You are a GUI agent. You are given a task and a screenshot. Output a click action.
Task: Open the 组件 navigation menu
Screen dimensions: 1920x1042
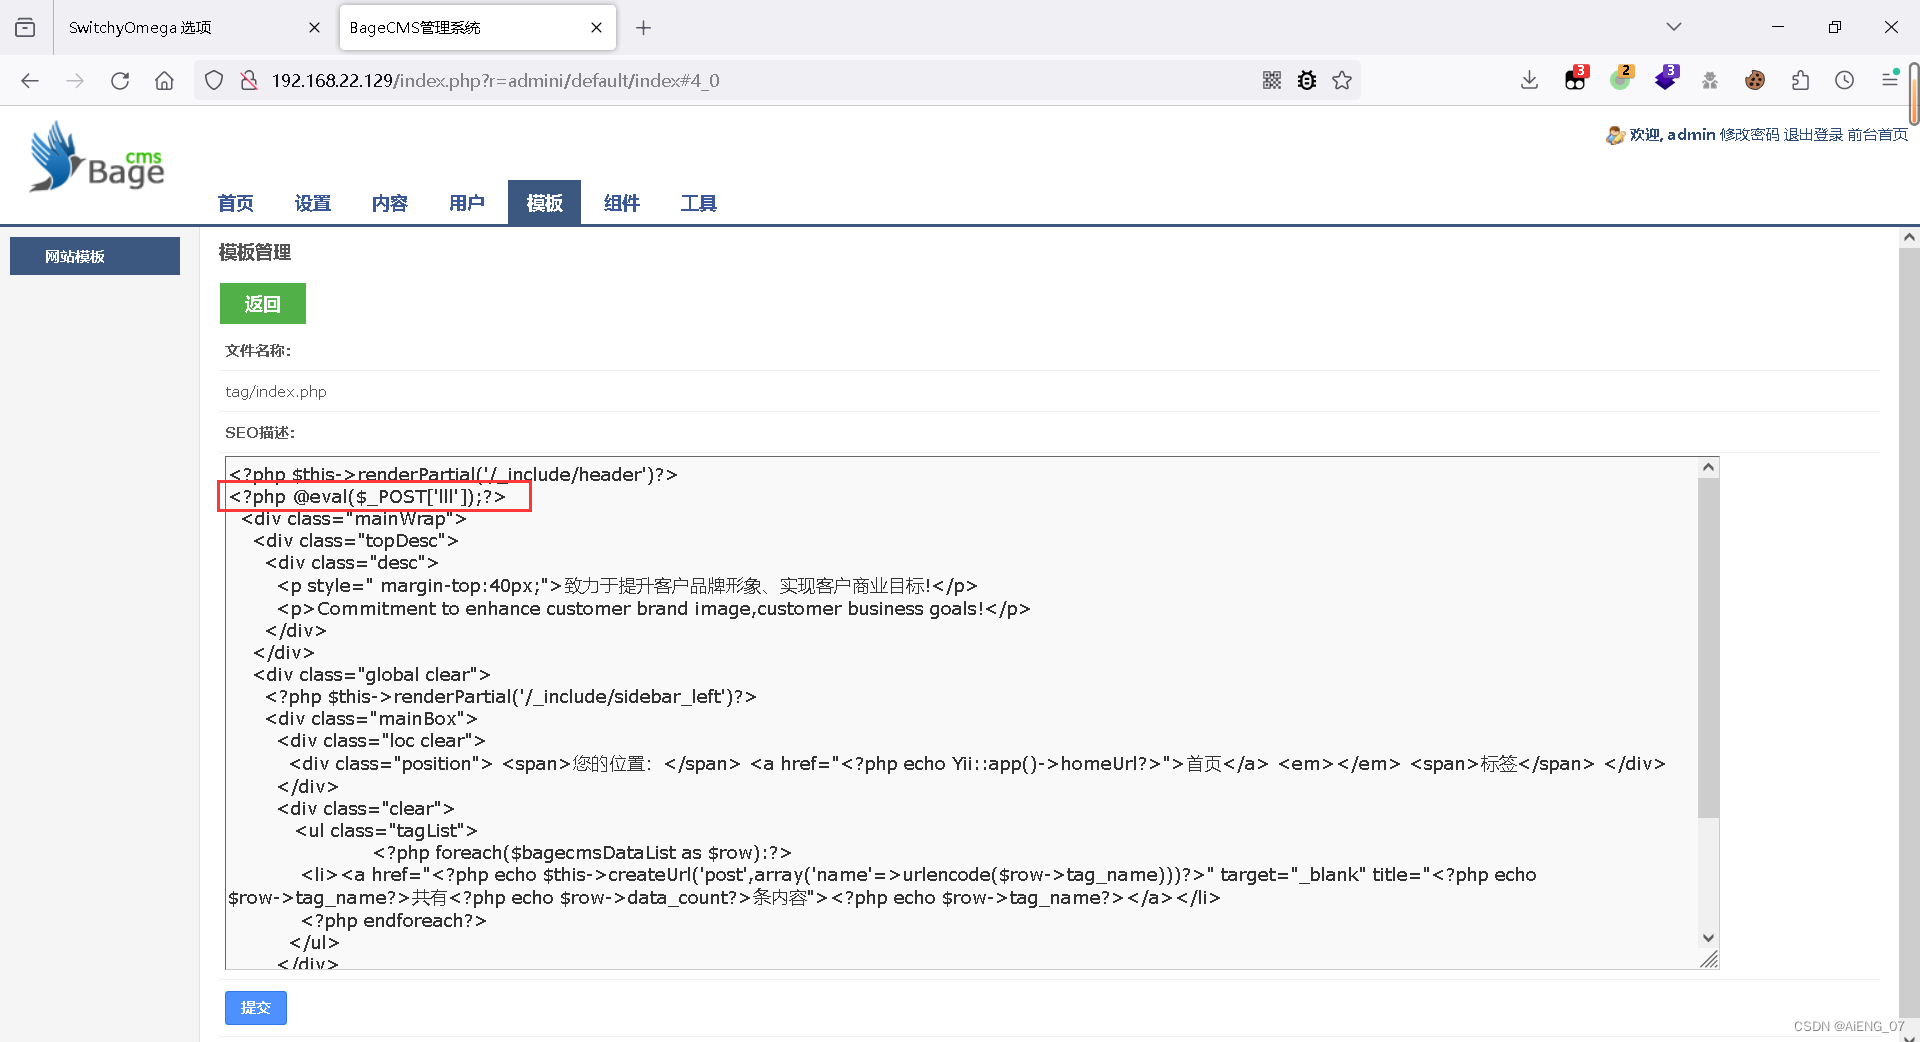coord(621,203)
